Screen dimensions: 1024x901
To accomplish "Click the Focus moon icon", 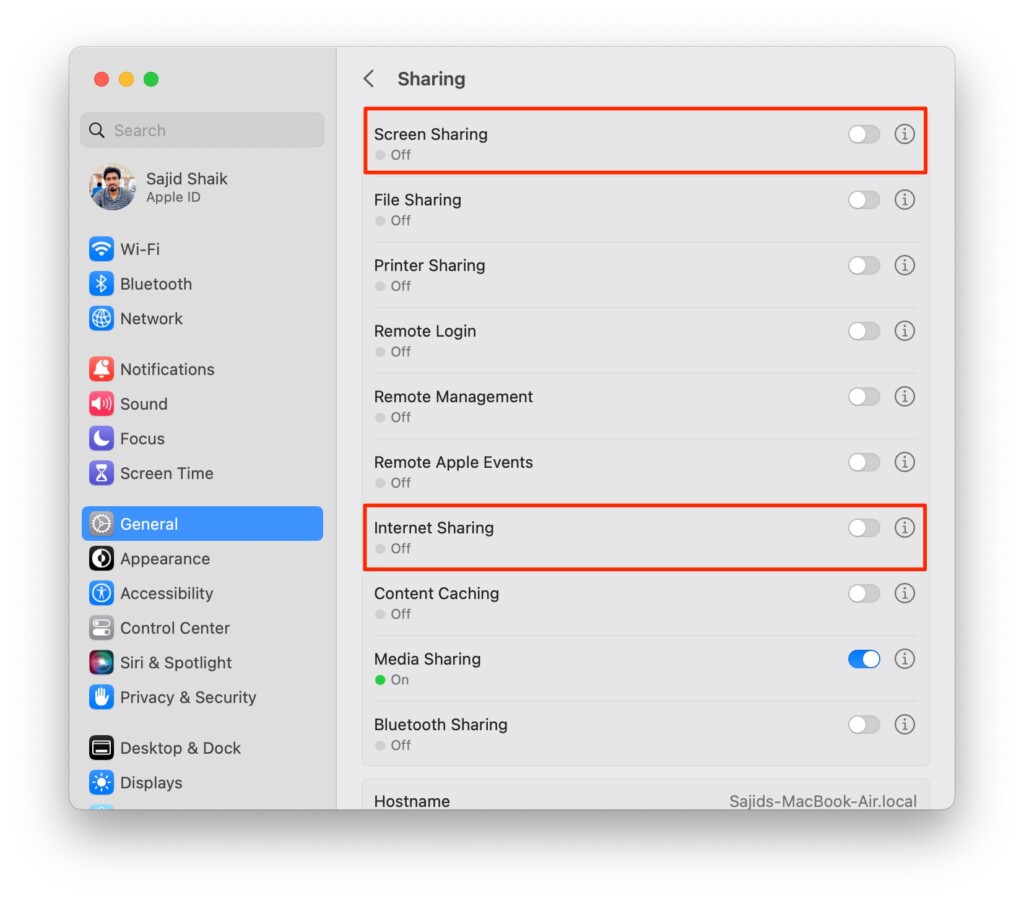I will 101,438.
